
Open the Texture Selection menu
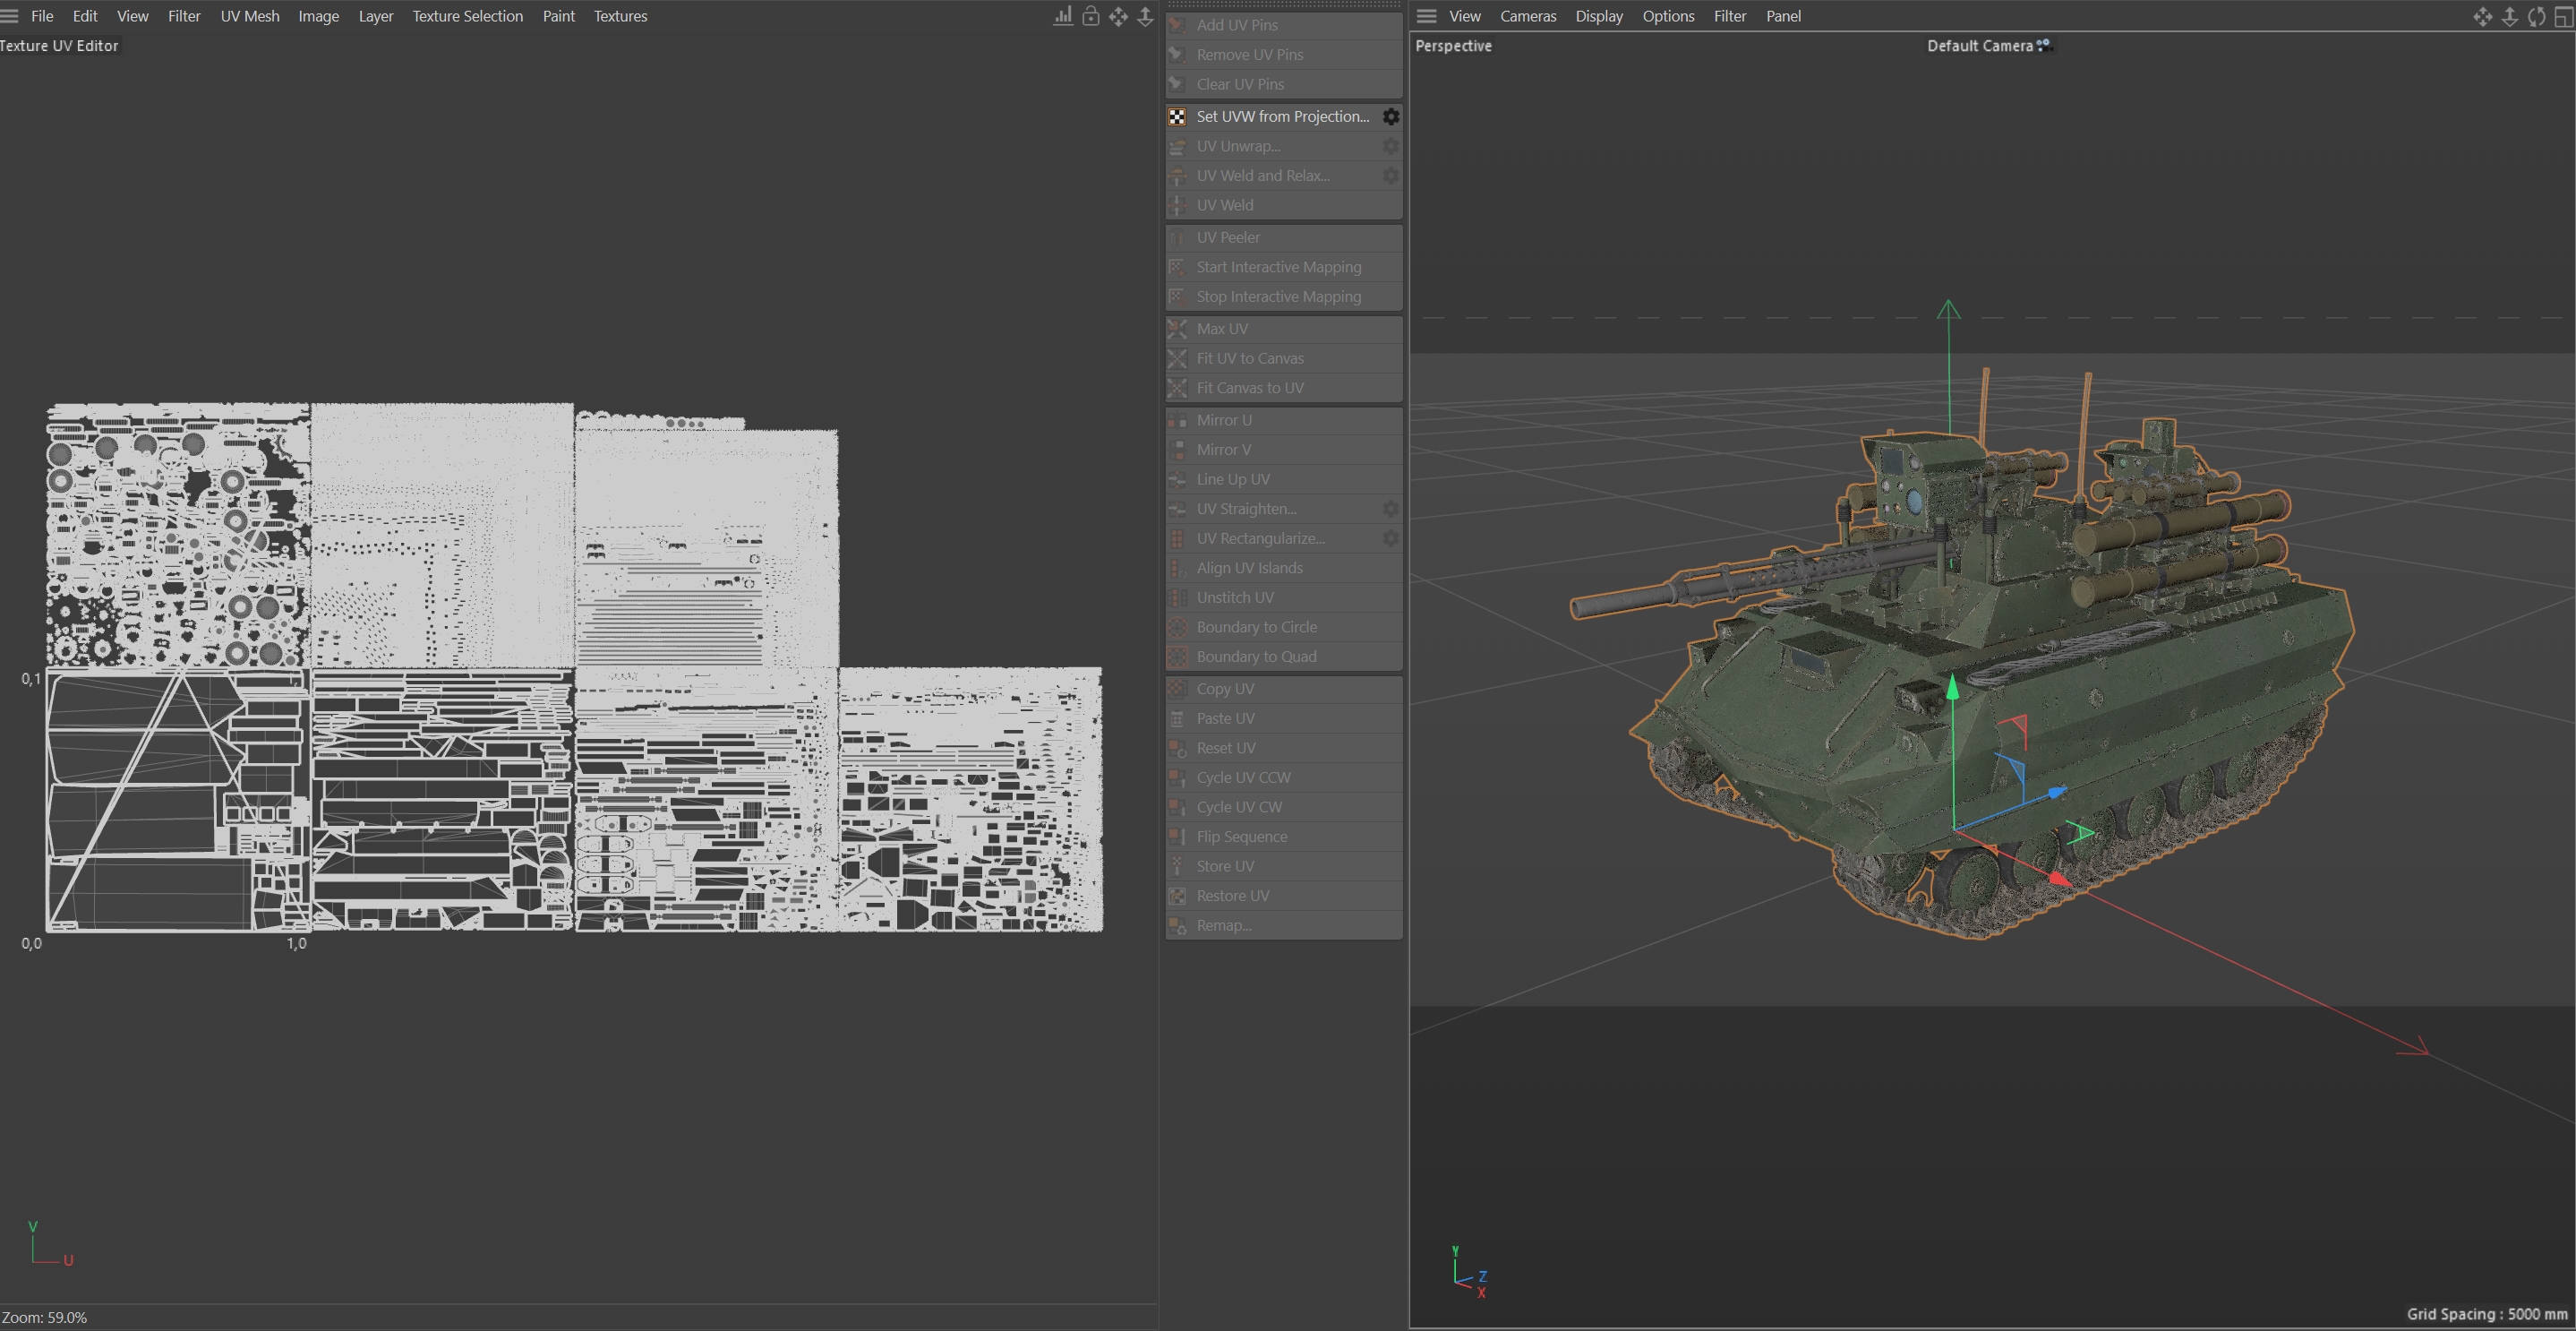(467, 16)
